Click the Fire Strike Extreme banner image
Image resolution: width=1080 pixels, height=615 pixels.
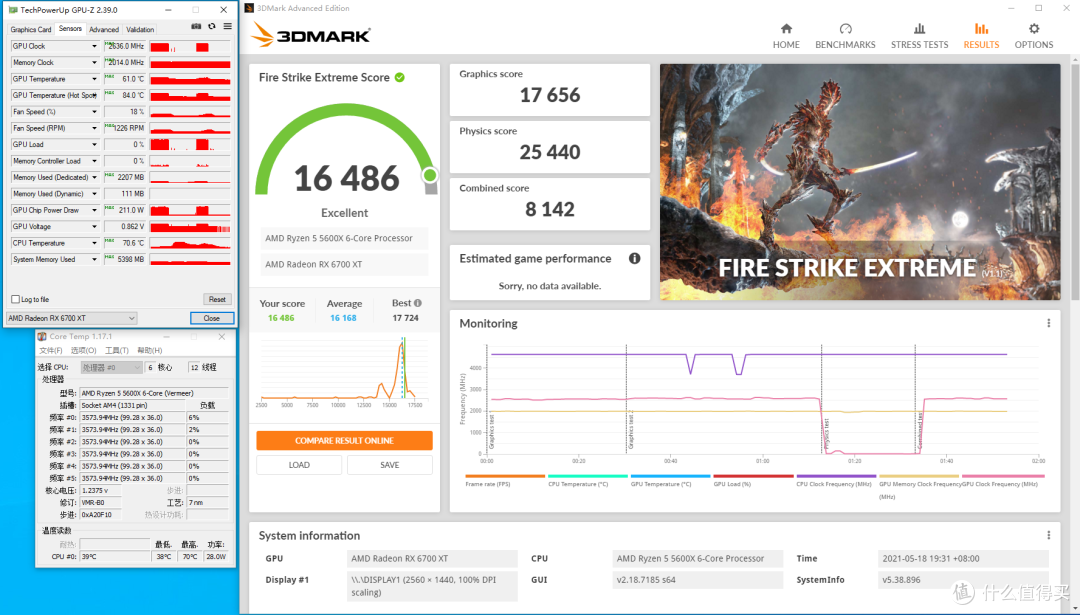click(x=860, y=182)
